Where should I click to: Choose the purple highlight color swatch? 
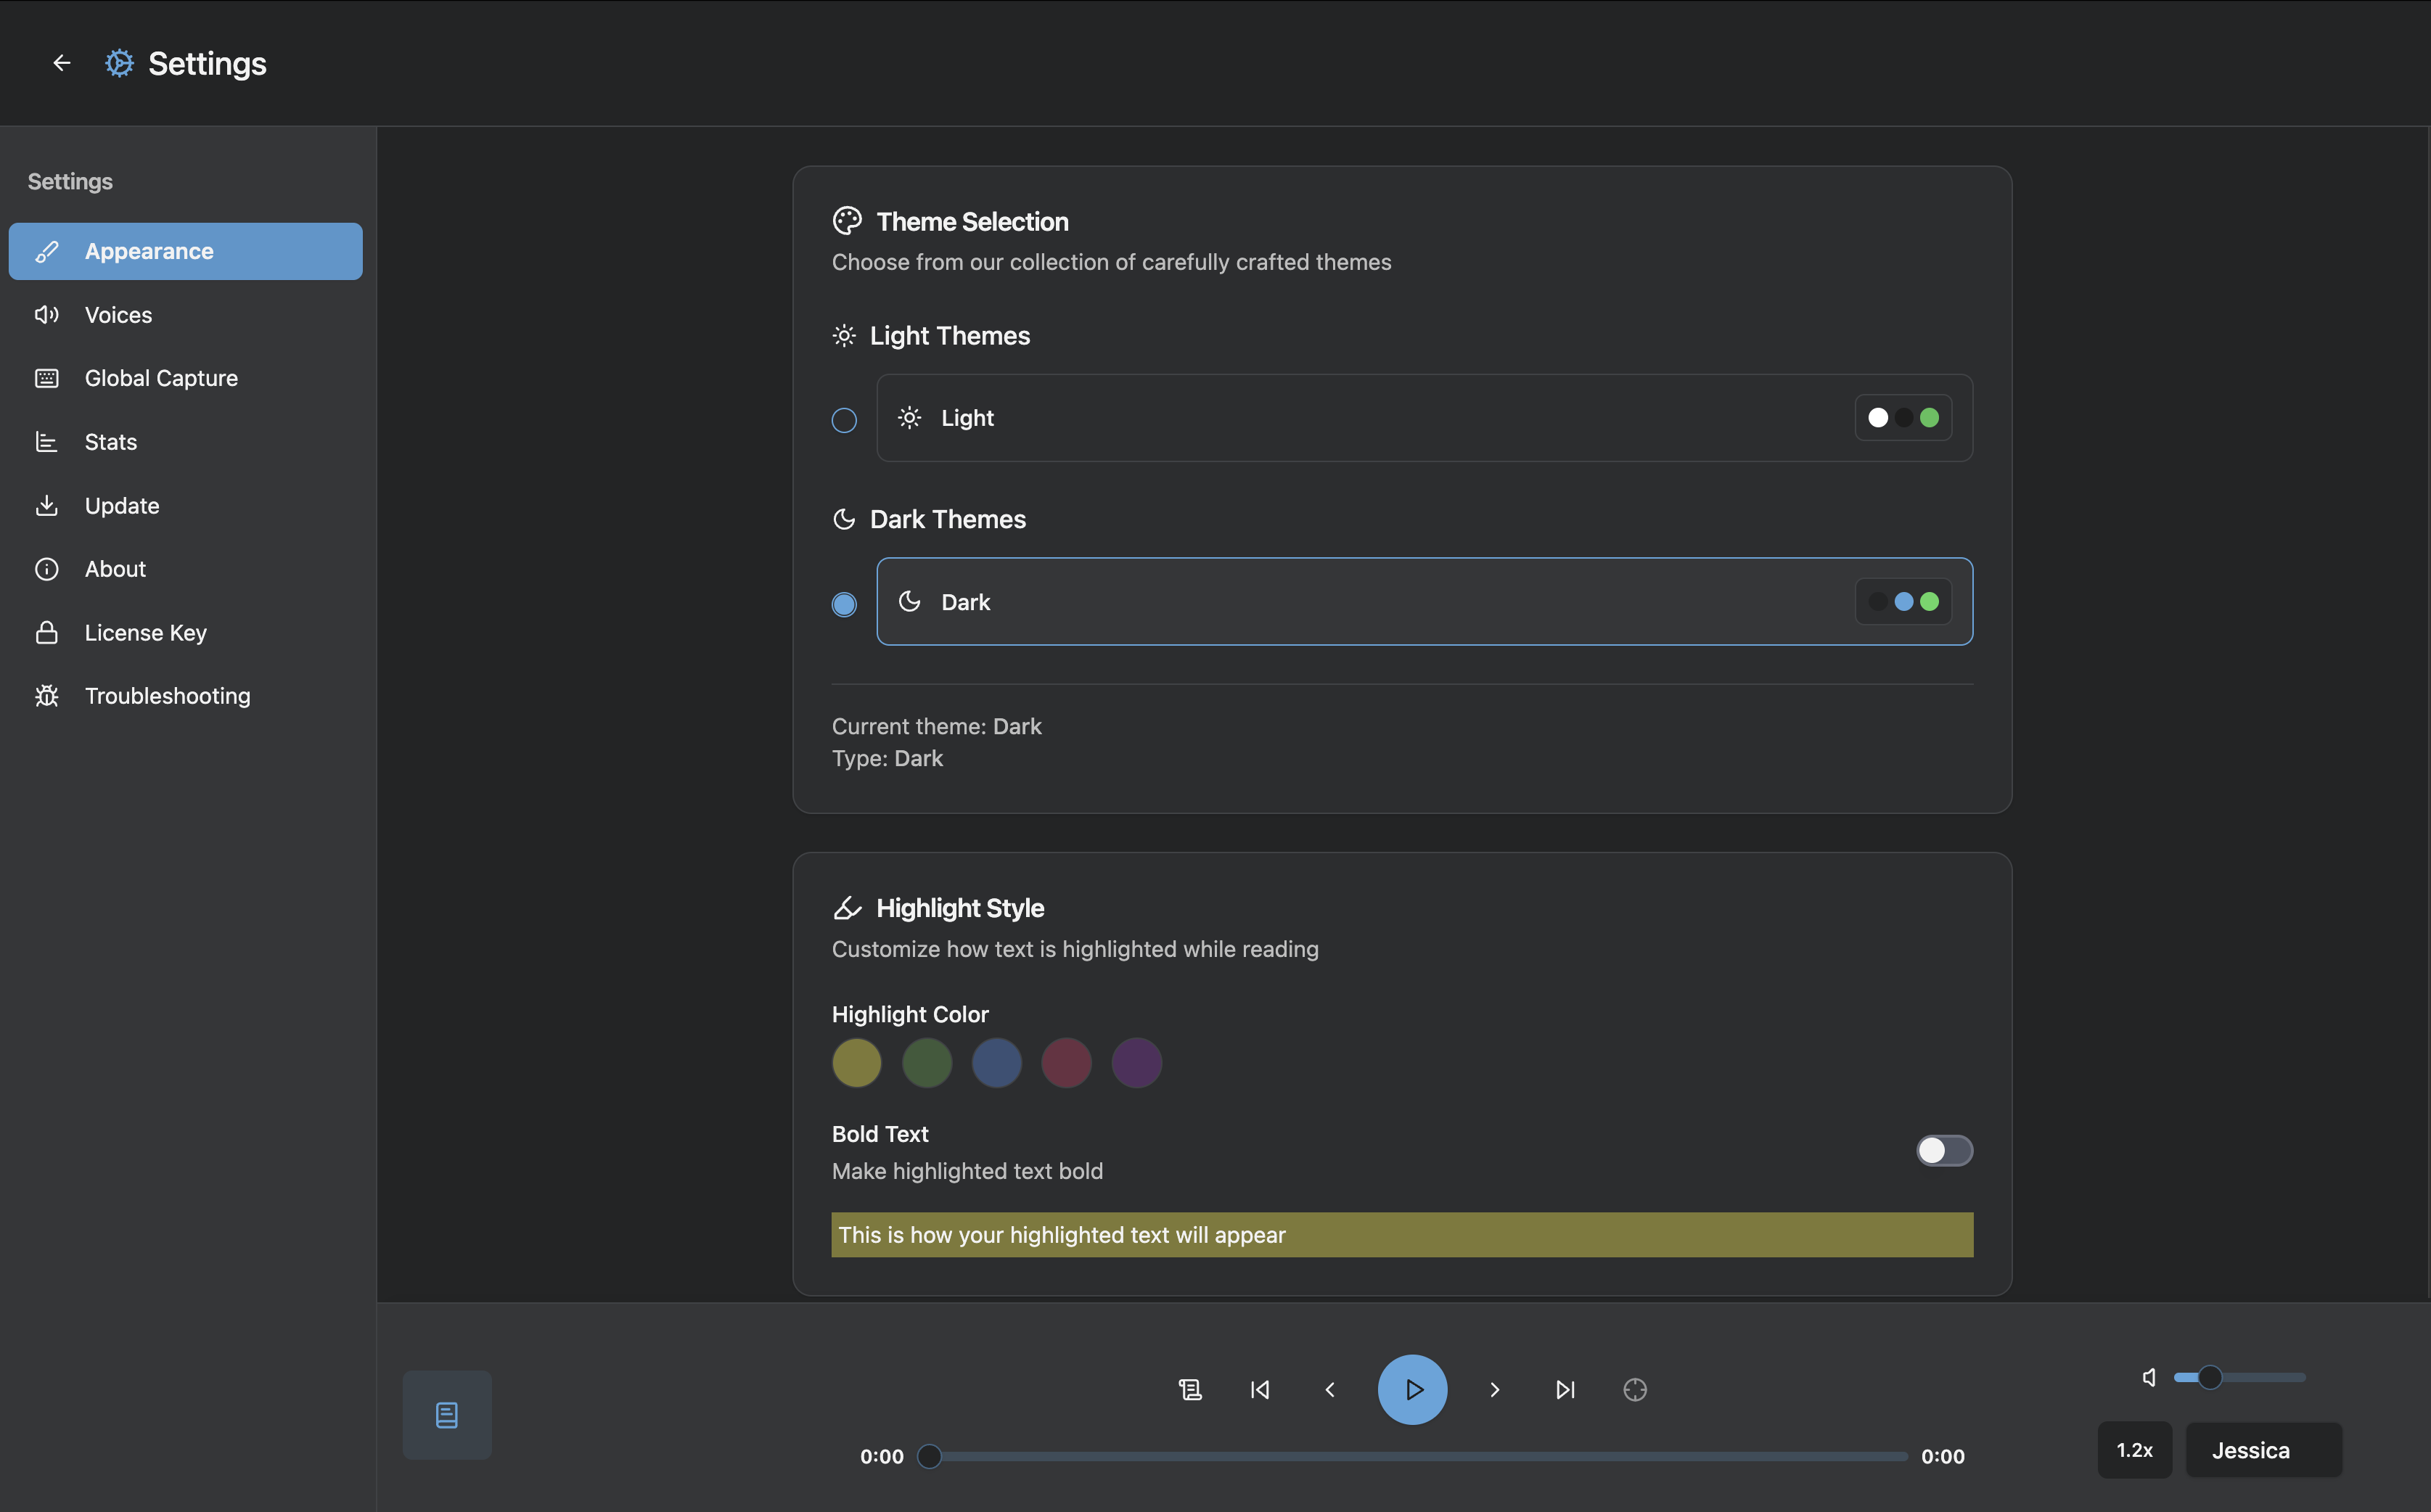[x=1136, y=1062]
